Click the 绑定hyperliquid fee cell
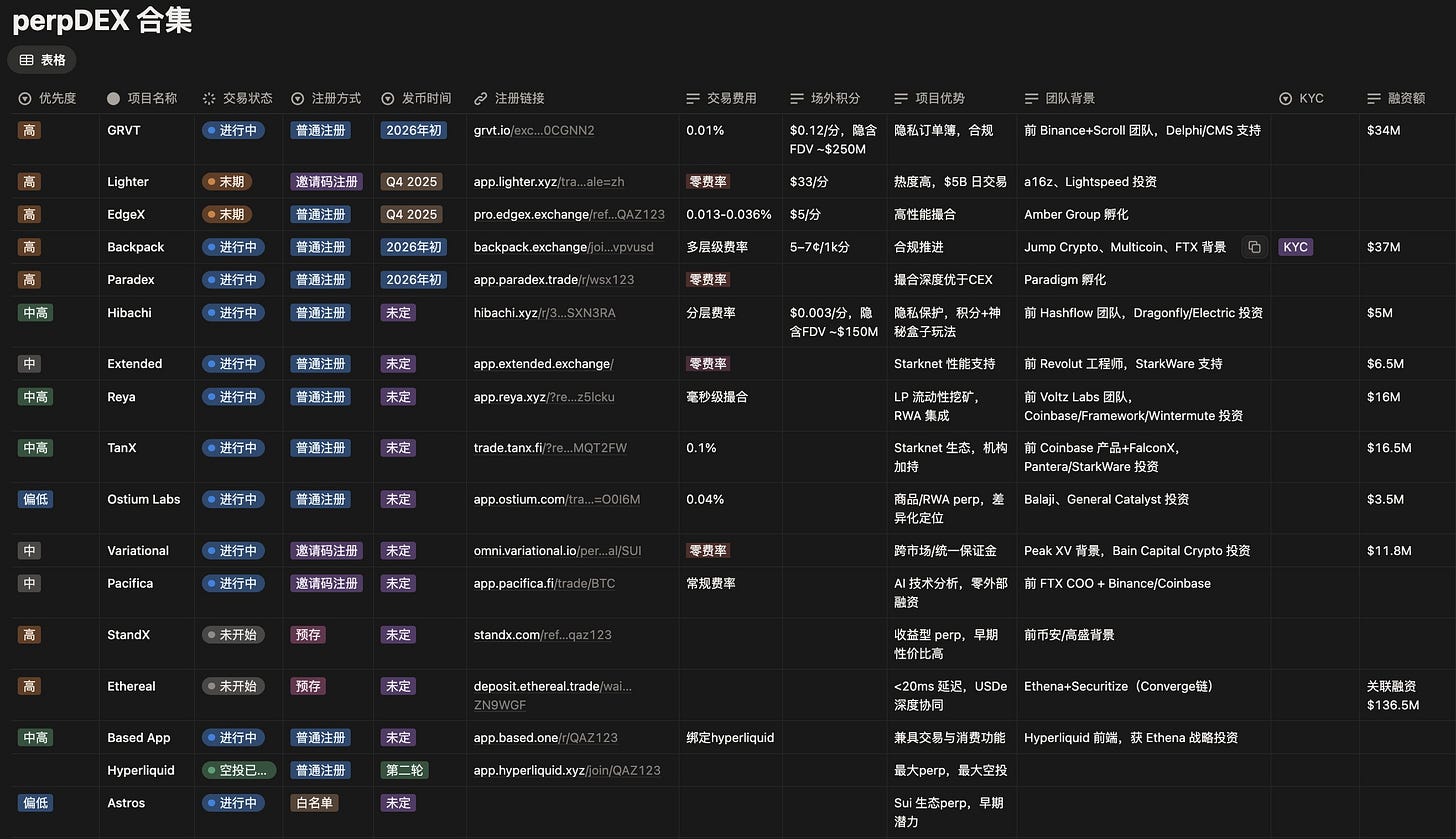This screenshot has height=839, width=1456. pos(731,737)
